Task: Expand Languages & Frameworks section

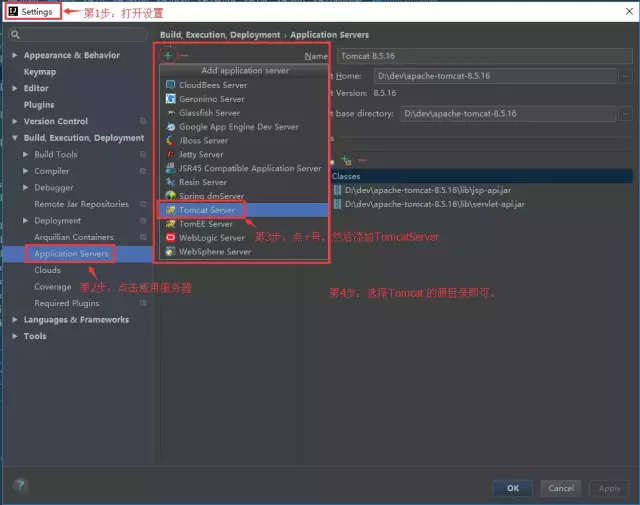Action: [15, 320]
